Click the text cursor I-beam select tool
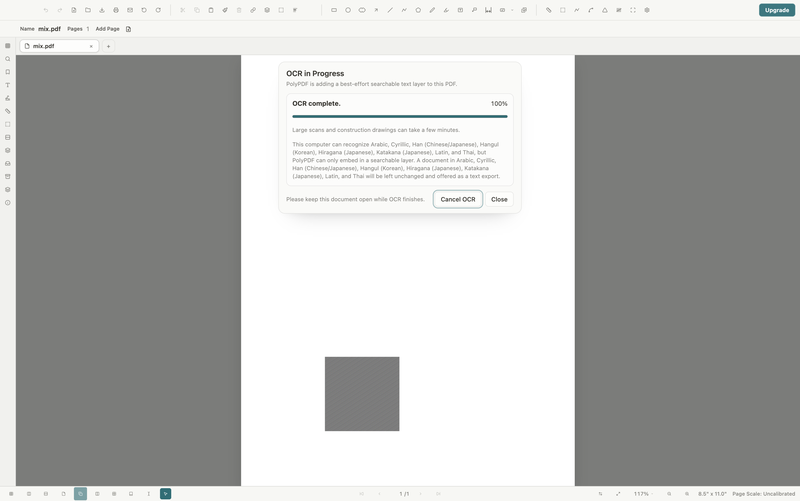The height and width of the screenshot is (501, 800). point(148,494)
